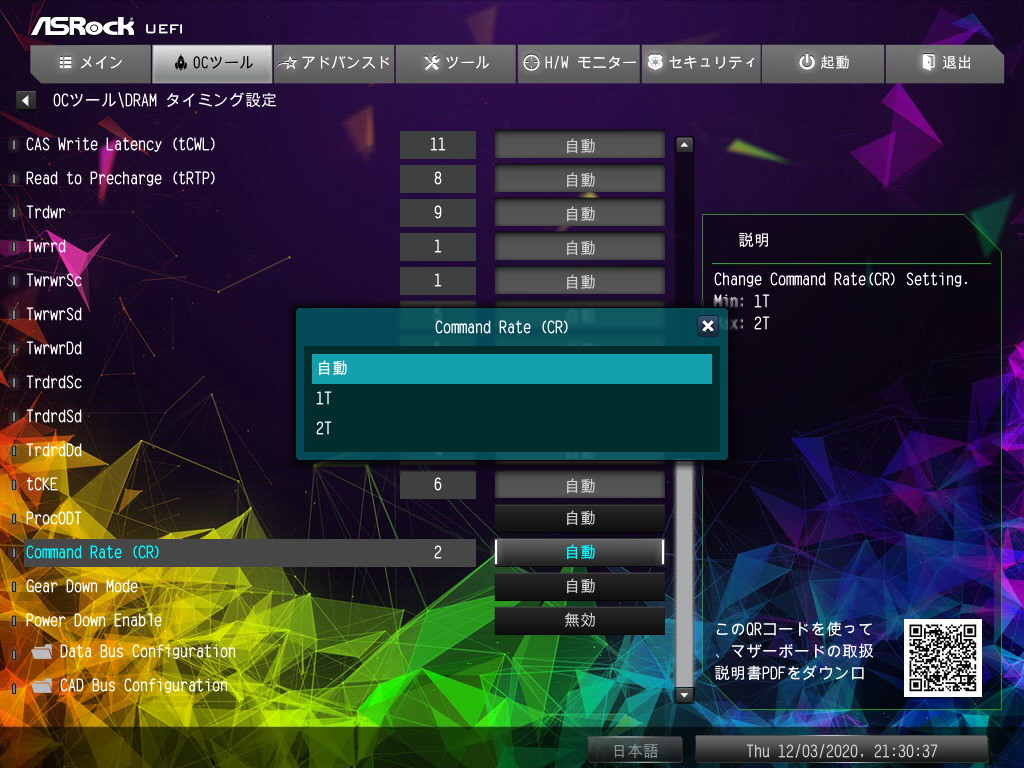Open the メイン main tab
Image resolution: width=1024 pixels, height=768 pixels.
point(91,63)
